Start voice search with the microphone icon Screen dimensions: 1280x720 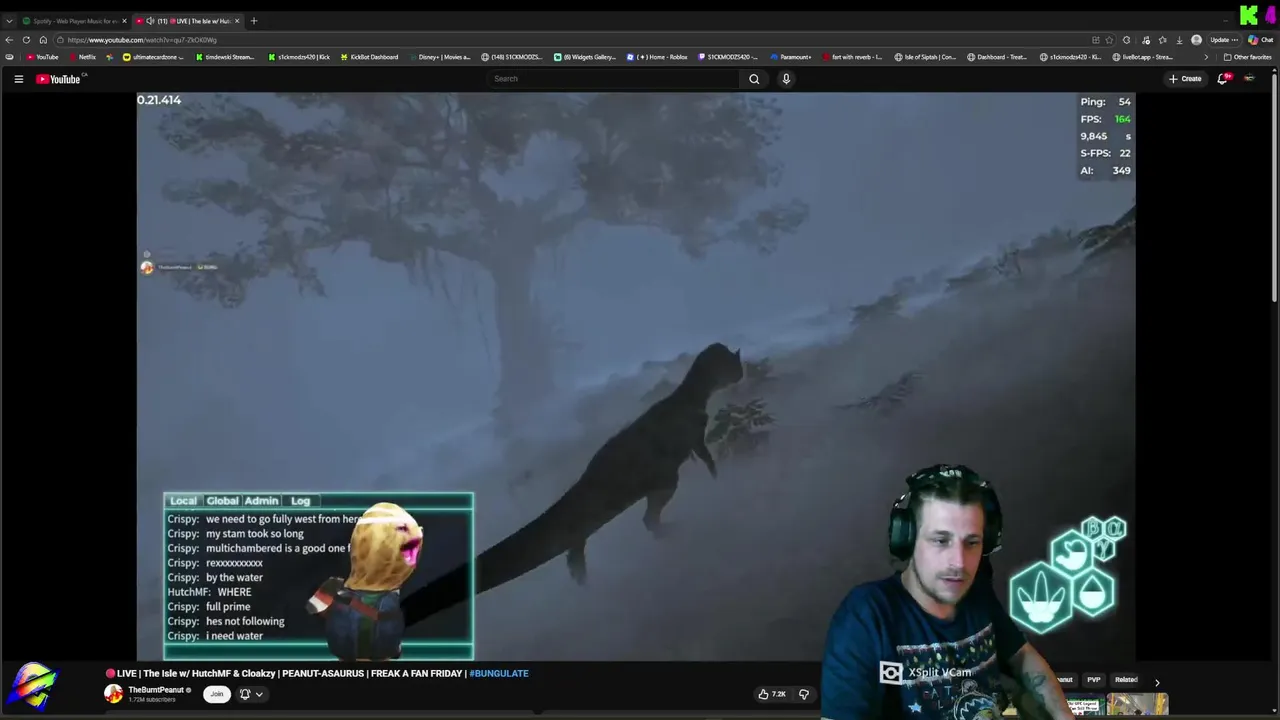click(786, 79)
